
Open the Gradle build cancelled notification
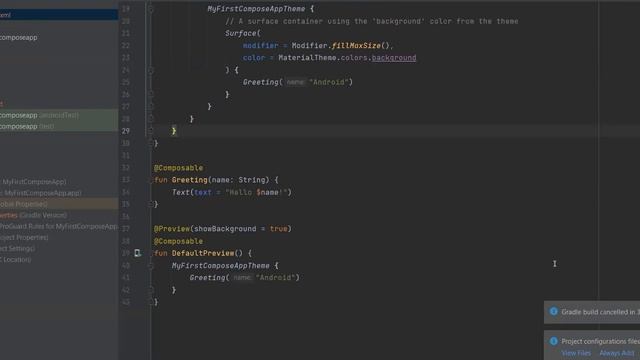[x=592, y=312]
